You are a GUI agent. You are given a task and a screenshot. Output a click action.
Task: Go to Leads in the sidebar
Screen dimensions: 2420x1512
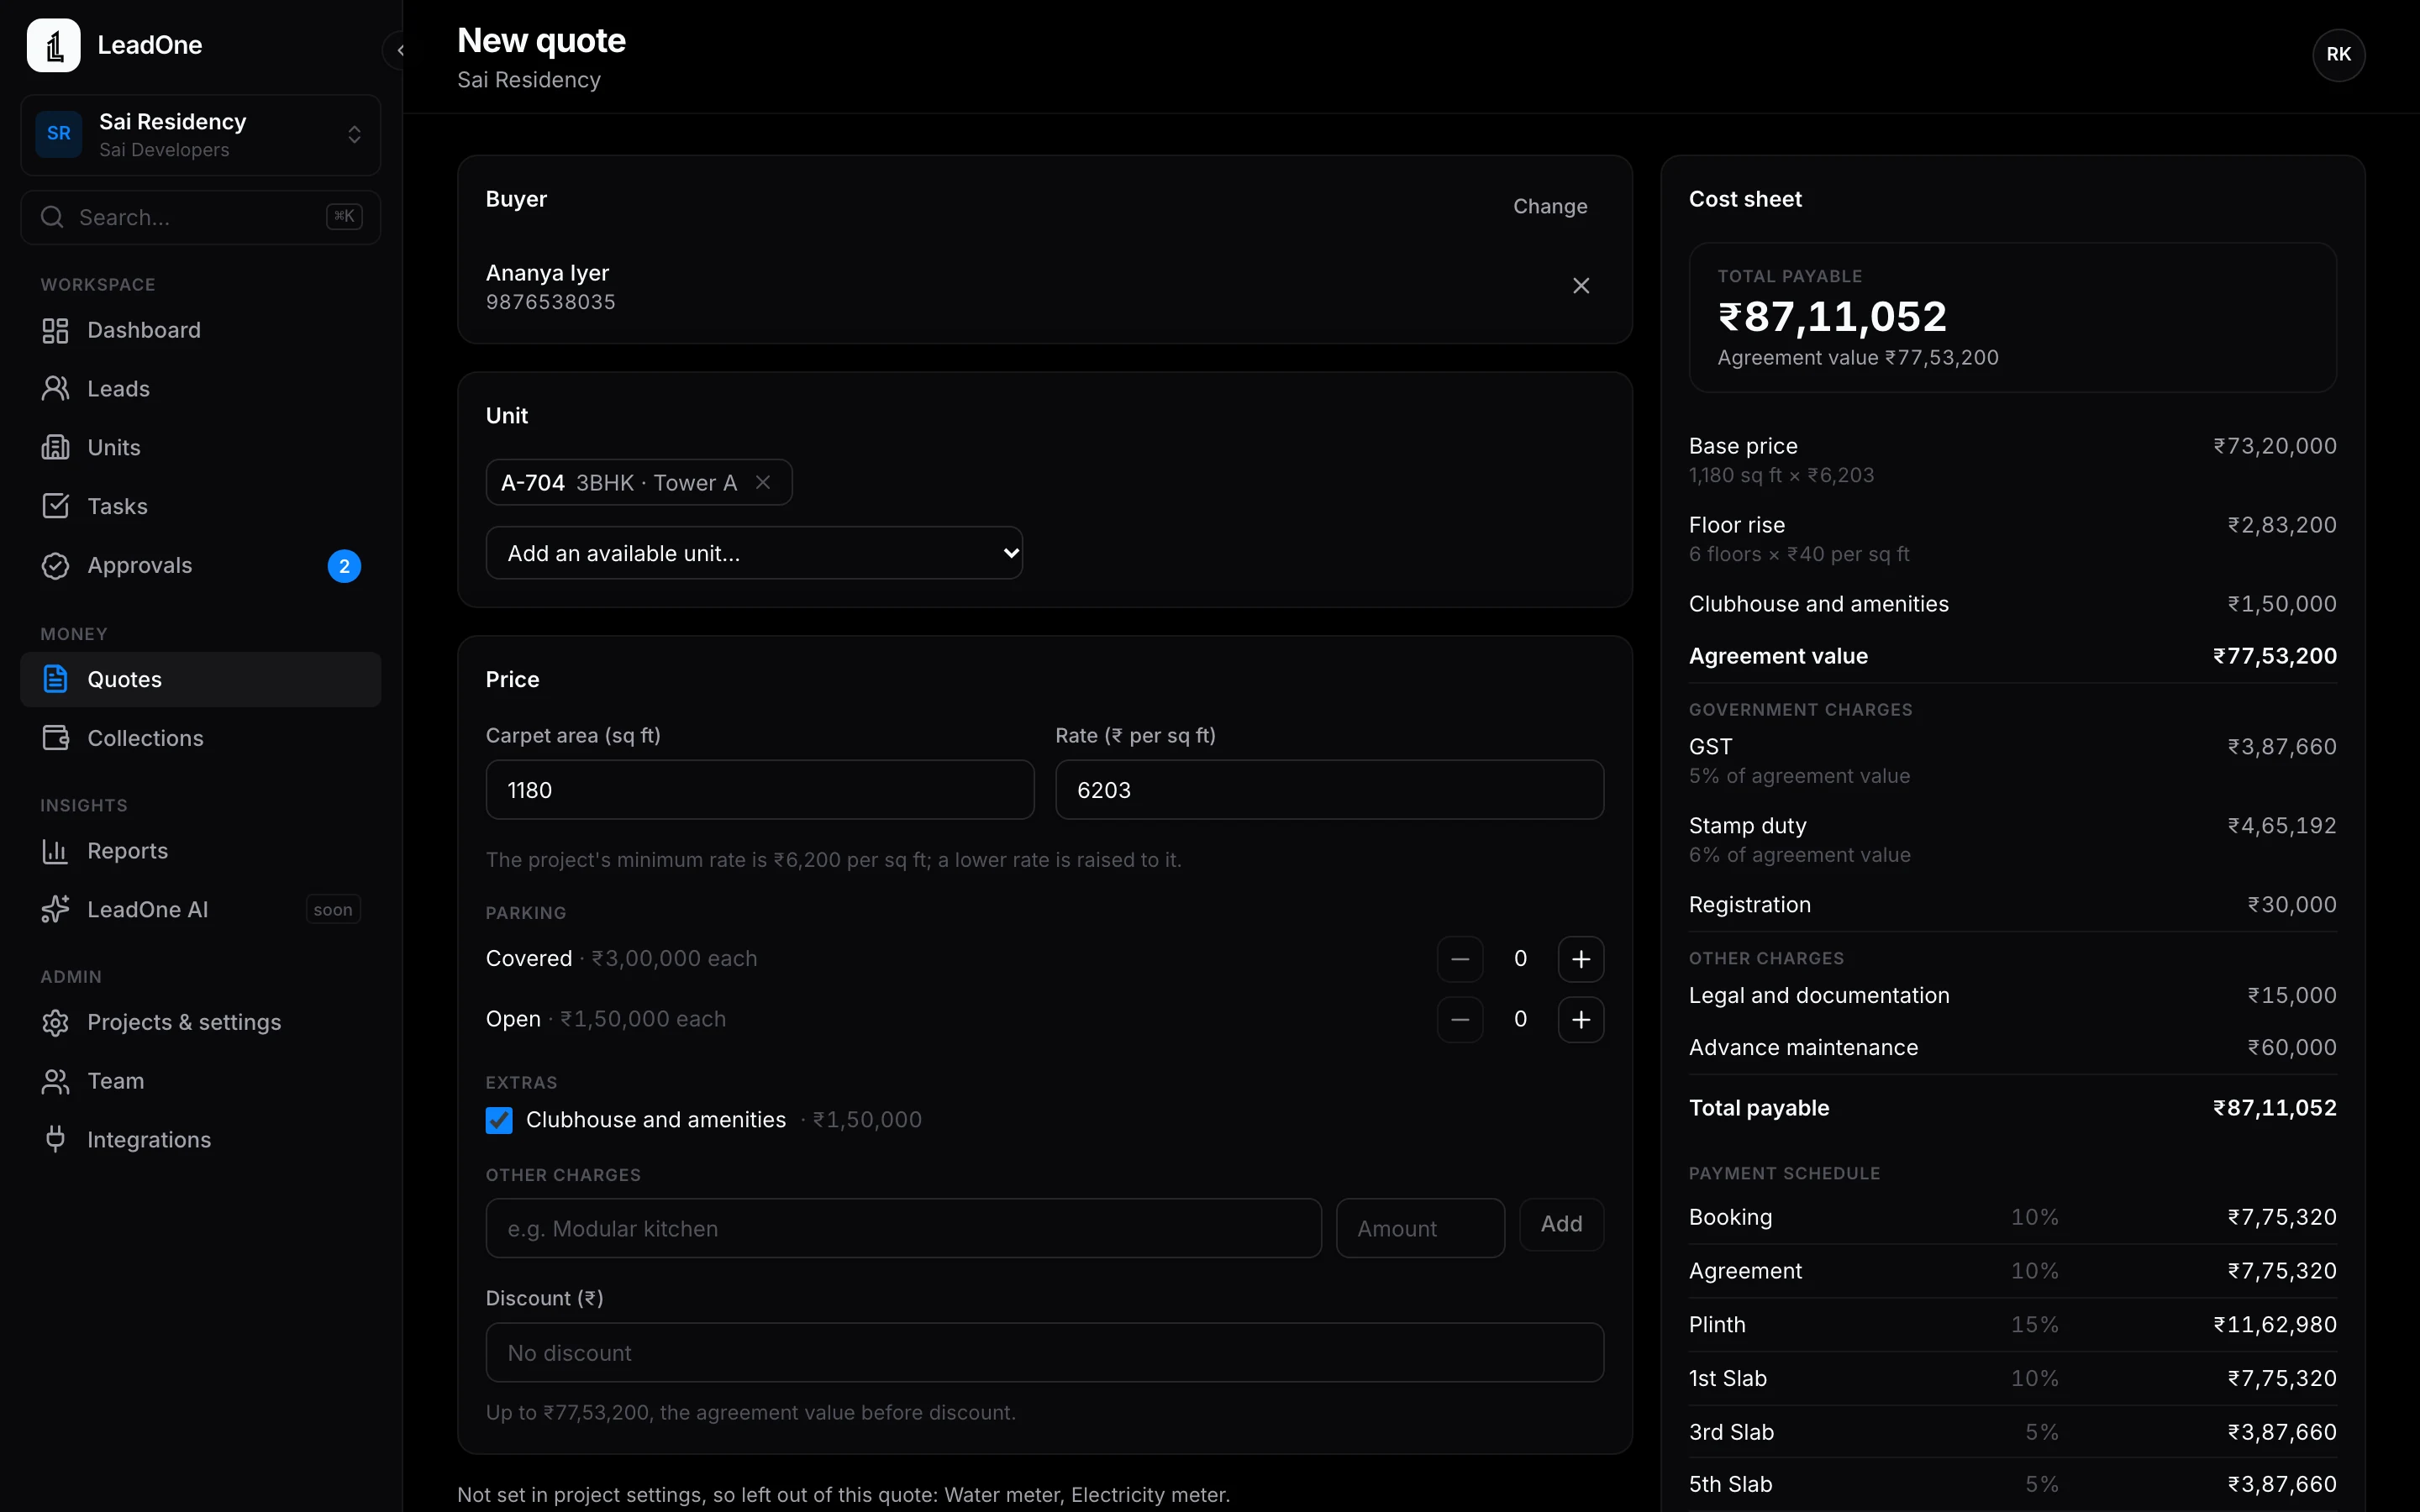(x=200, y=389)
